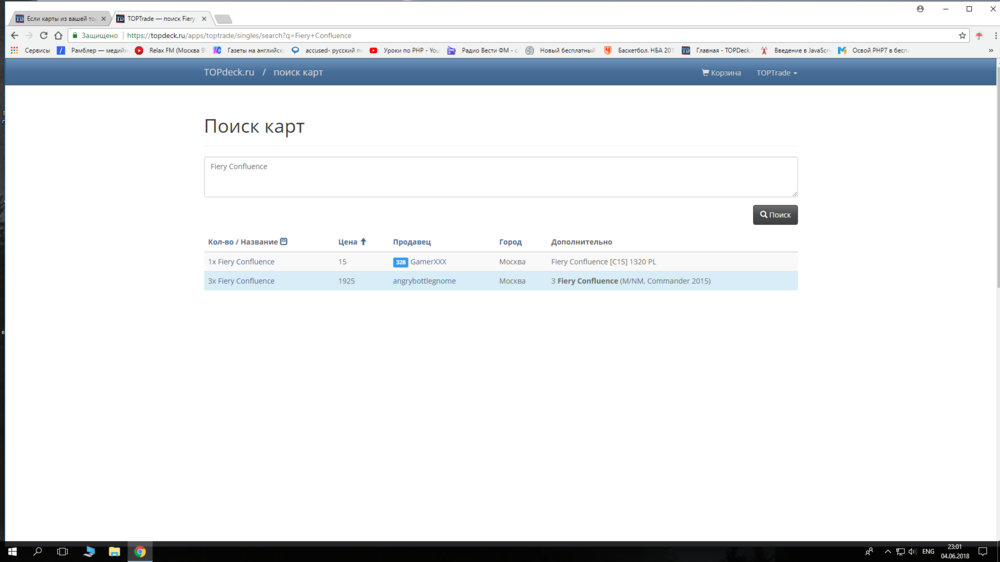The image size is (1000, 562).
Task: Open the Уроки по PHP YouTube bookmark
Action: [x=405, y=50]
